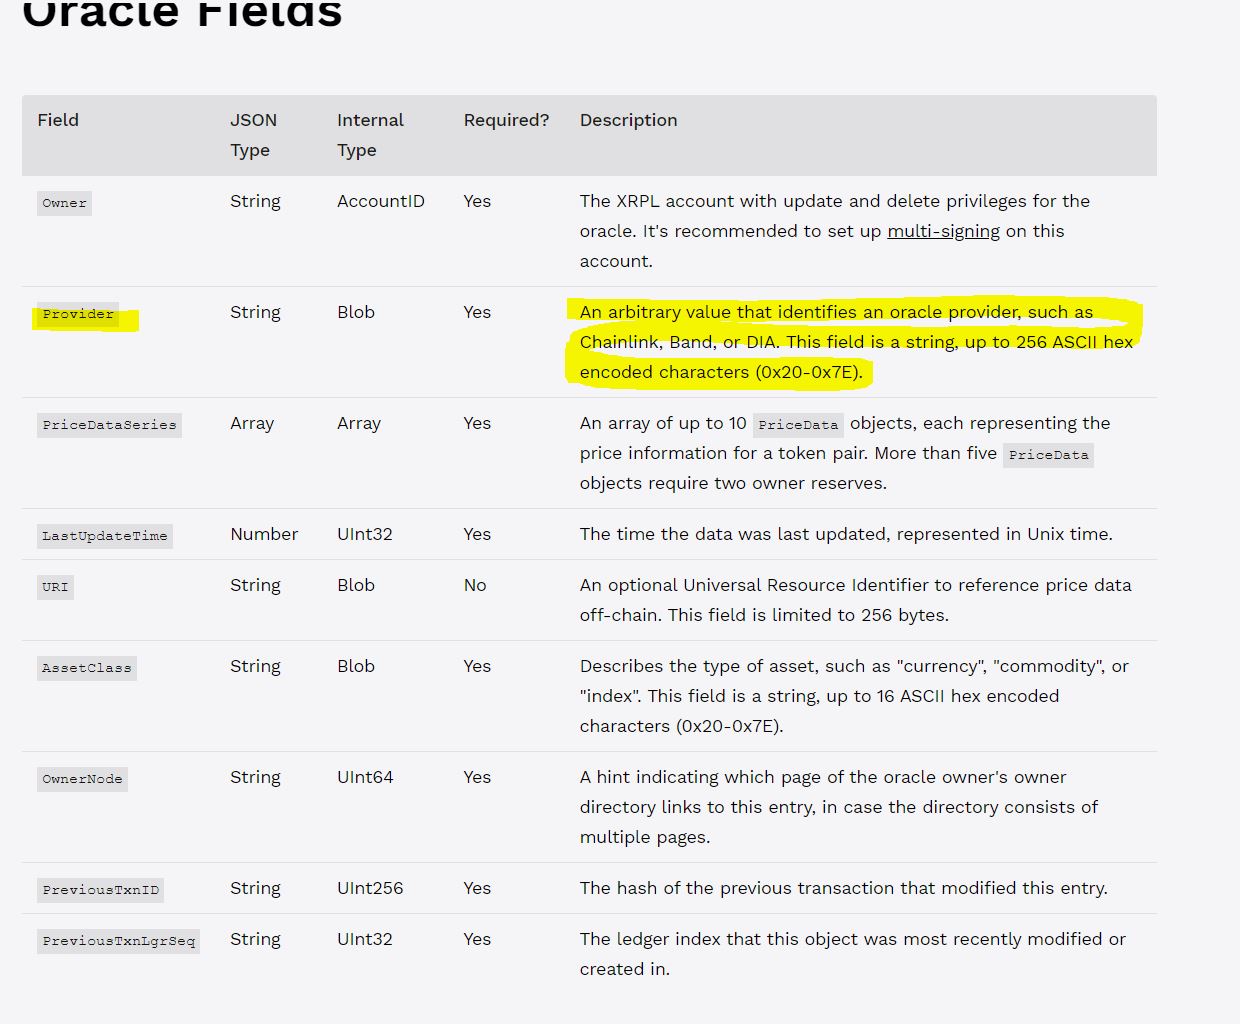The width and height of the screenshot is (1240, 1024).
Task: Click the URI off-chain description text
Action: coord(856,600)
